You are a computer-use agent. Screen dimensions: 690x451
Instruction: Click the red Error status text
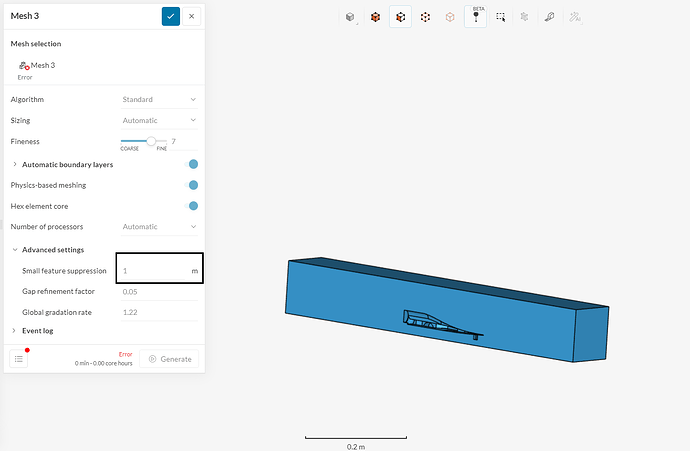[x=125, y=354]
